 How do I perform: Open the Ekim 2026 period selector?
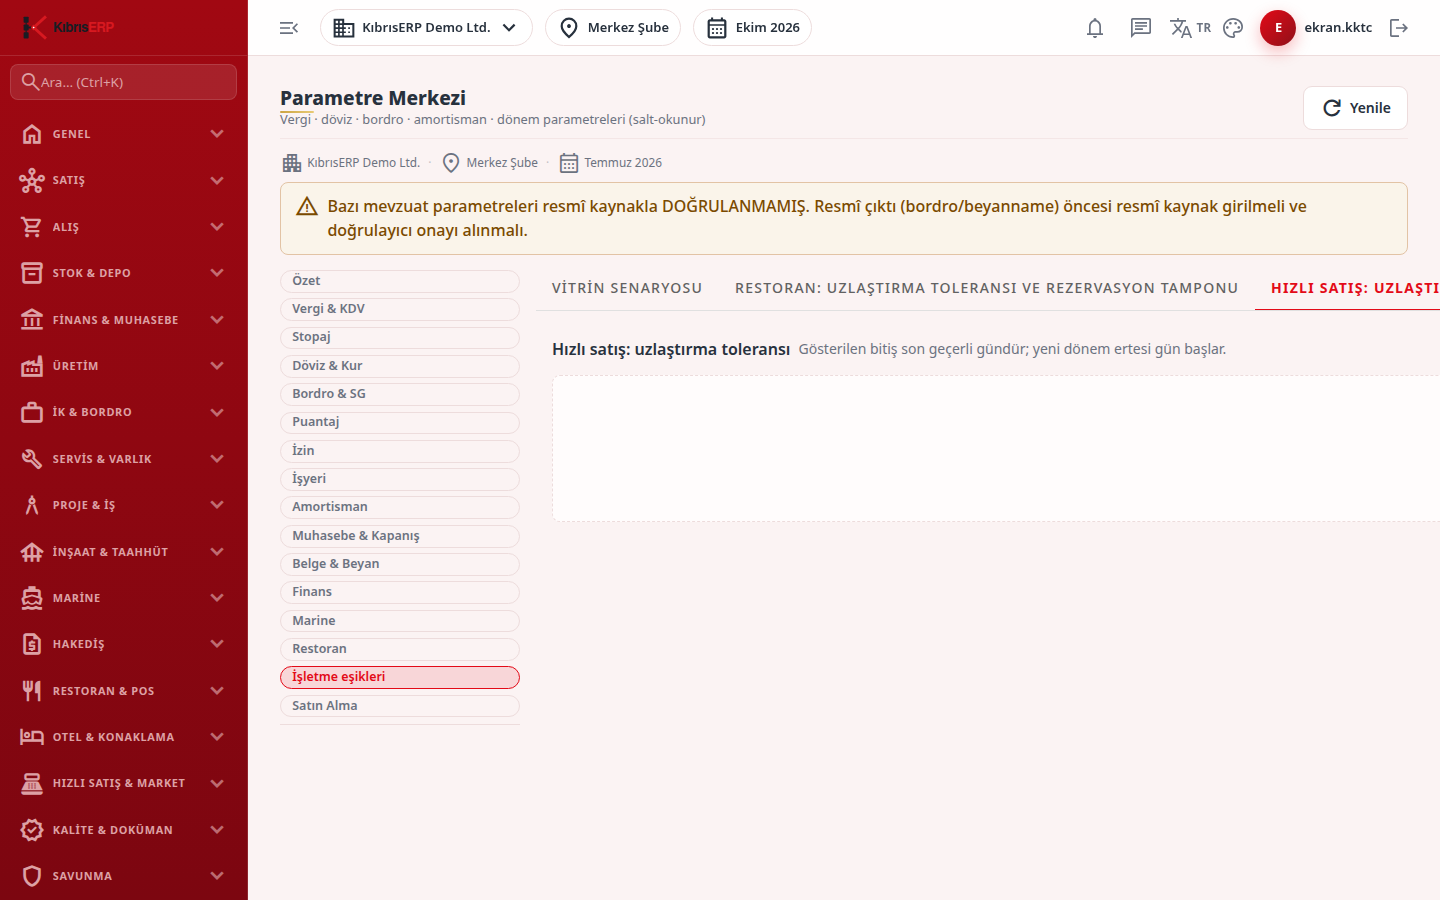pos(752,28)
